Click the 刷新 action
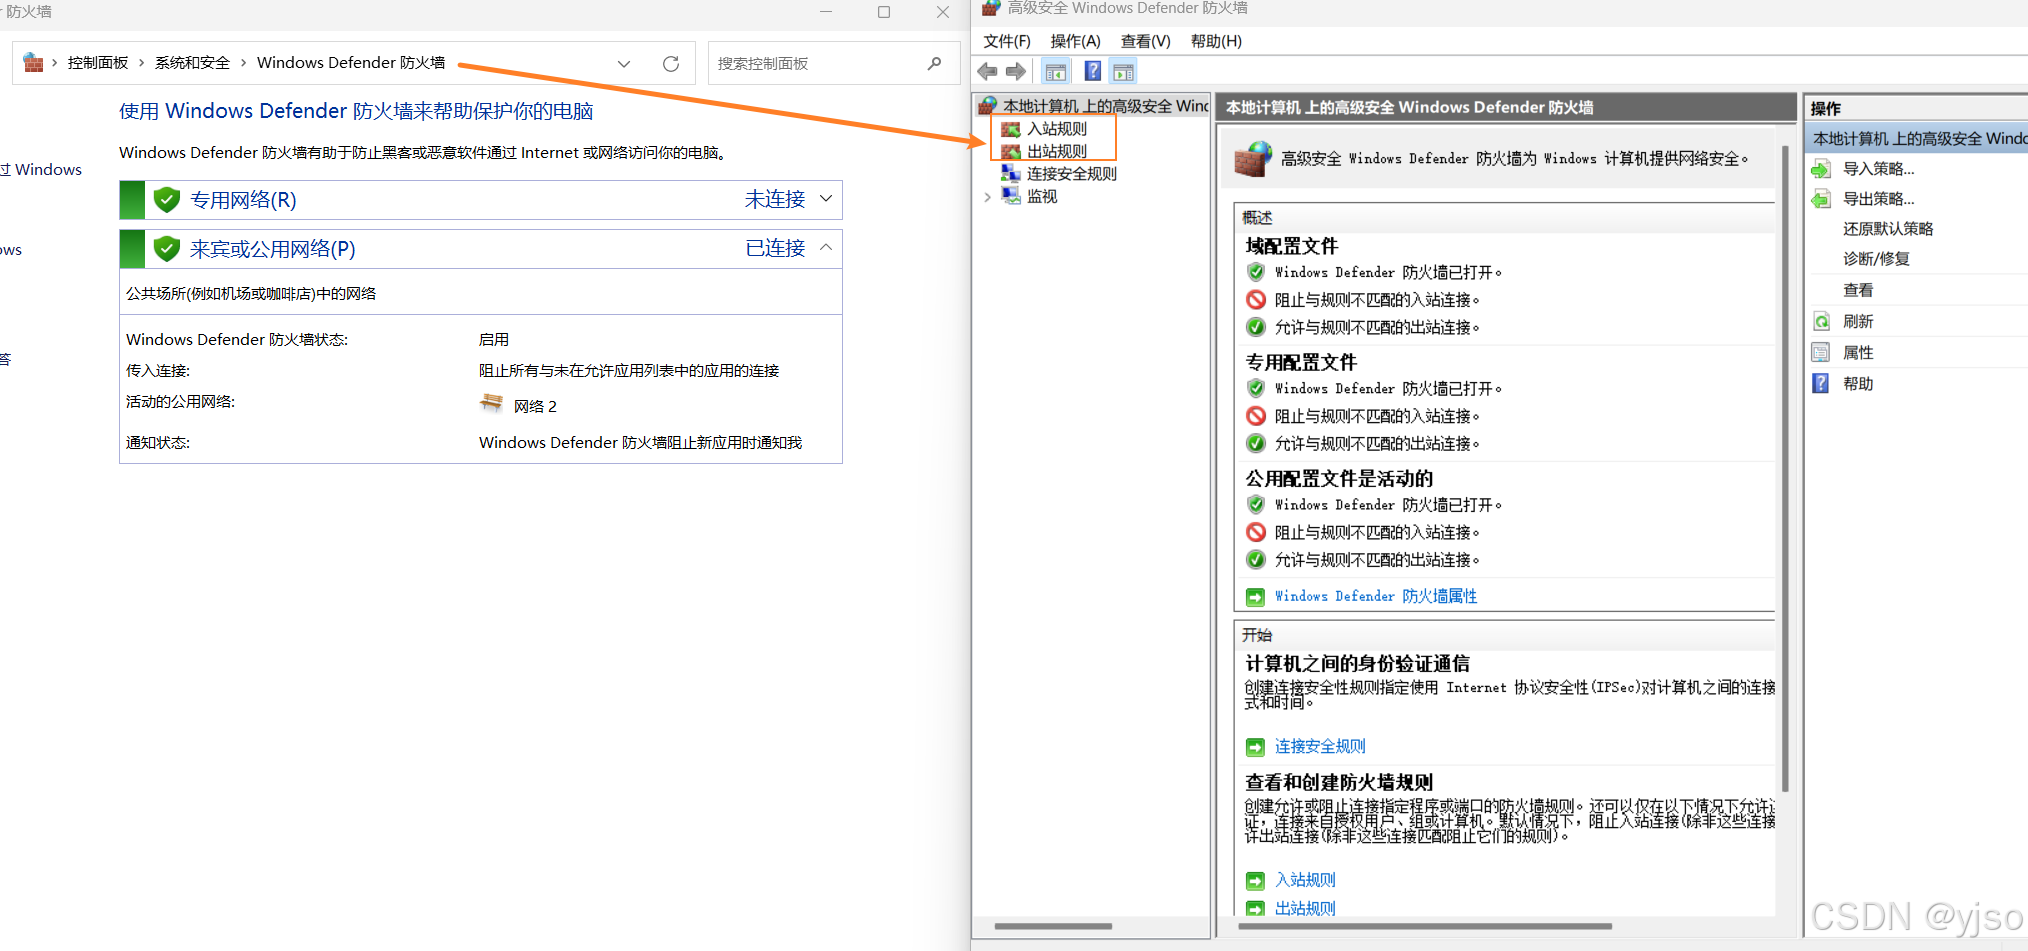 pos(1858,321)
